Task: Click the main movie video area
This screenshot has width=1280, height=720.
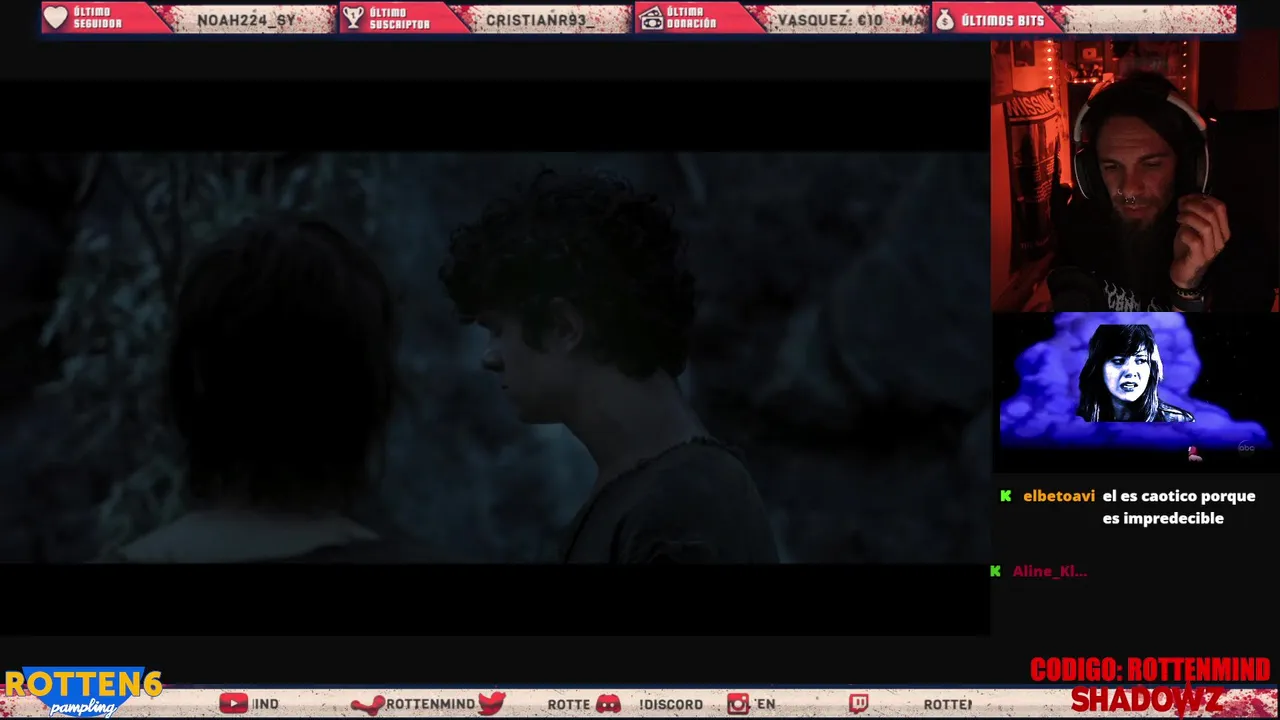Action: (x=495, y=357)
